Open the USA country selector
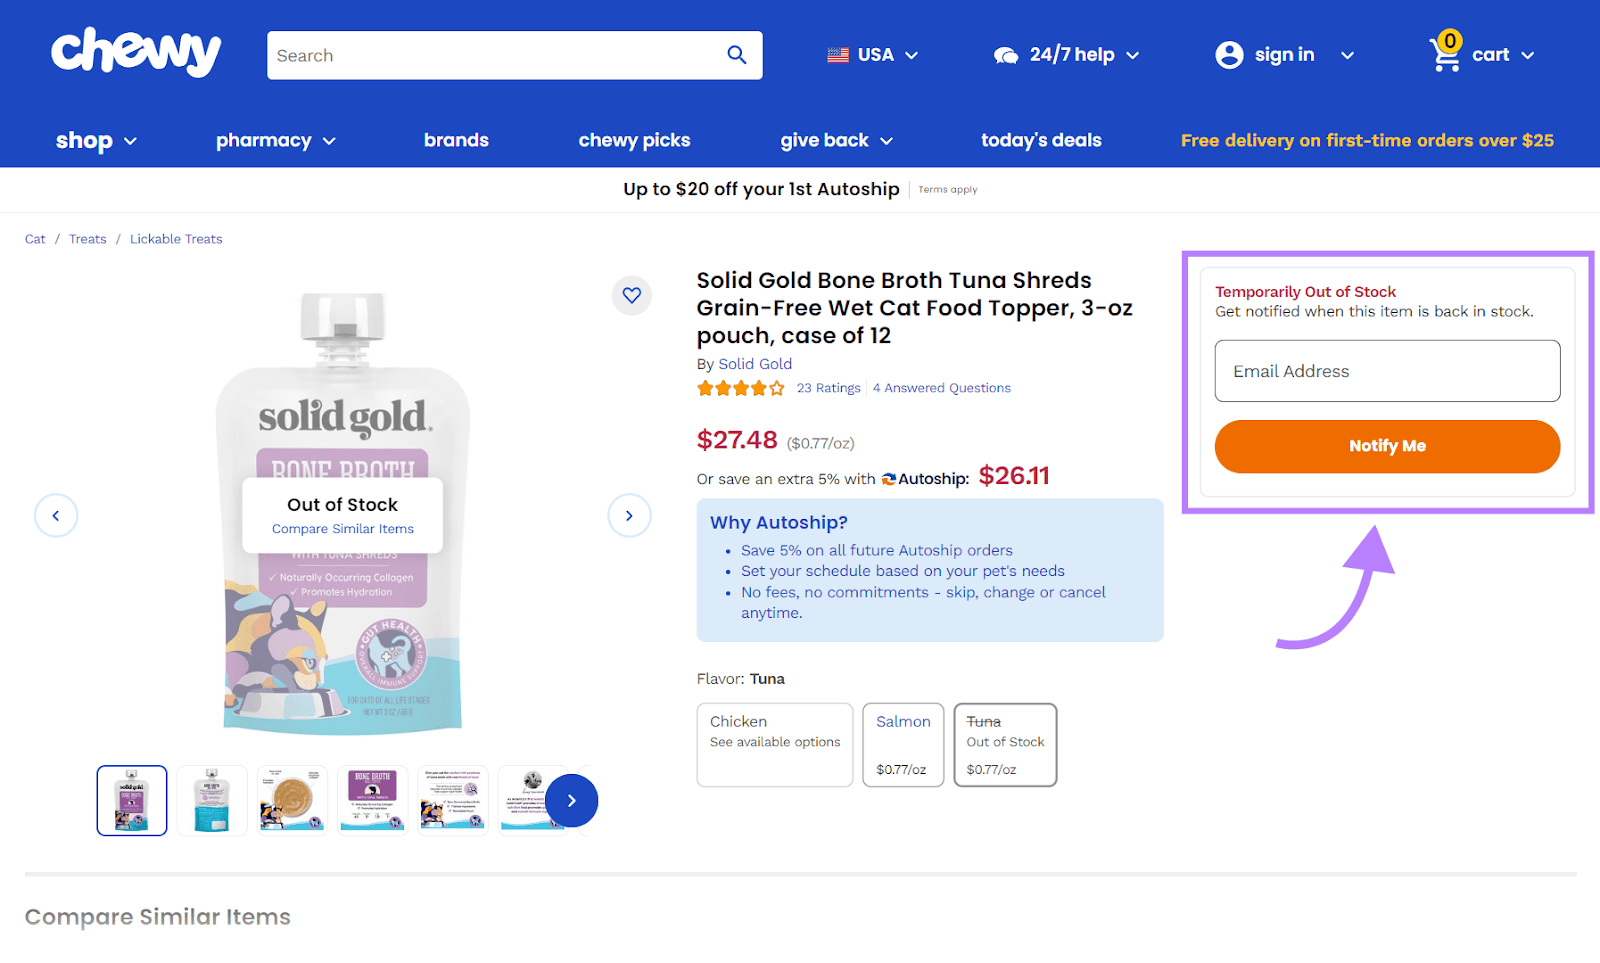 (873, 55)
